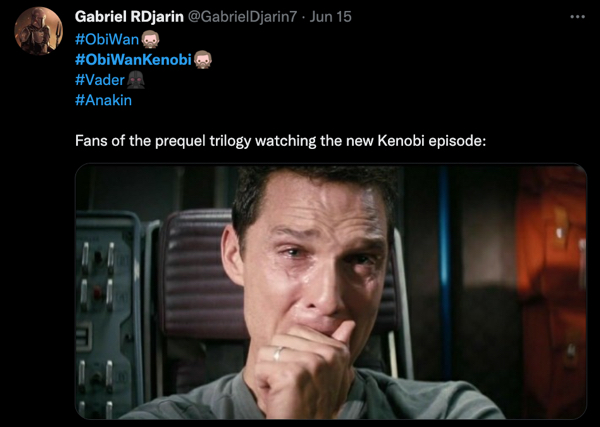Open the attached crying man image
This screenshot has width=600, height=427.
331,292
